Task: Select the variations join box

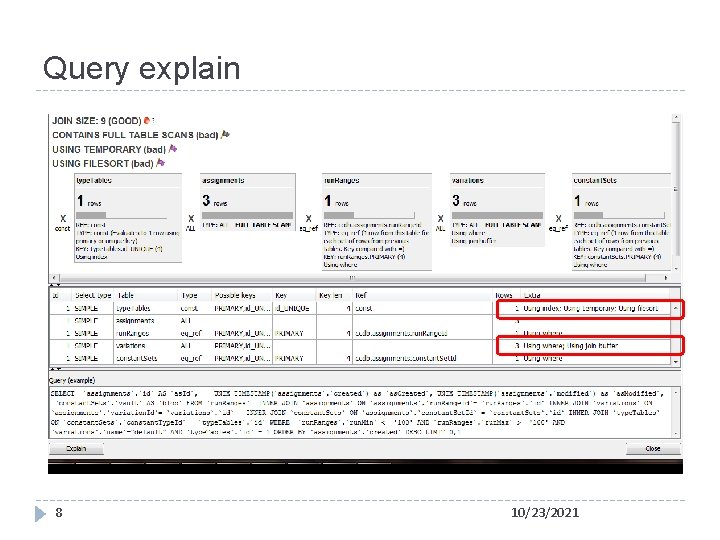Action: (497, 209)
